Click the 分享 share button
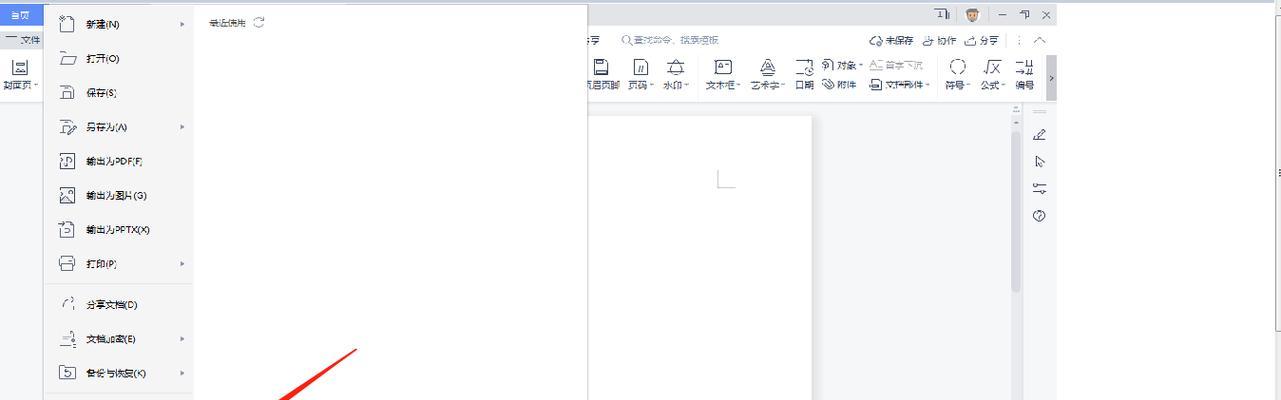The height and width of the screenshot is (400, 1281). click(982, 40)
